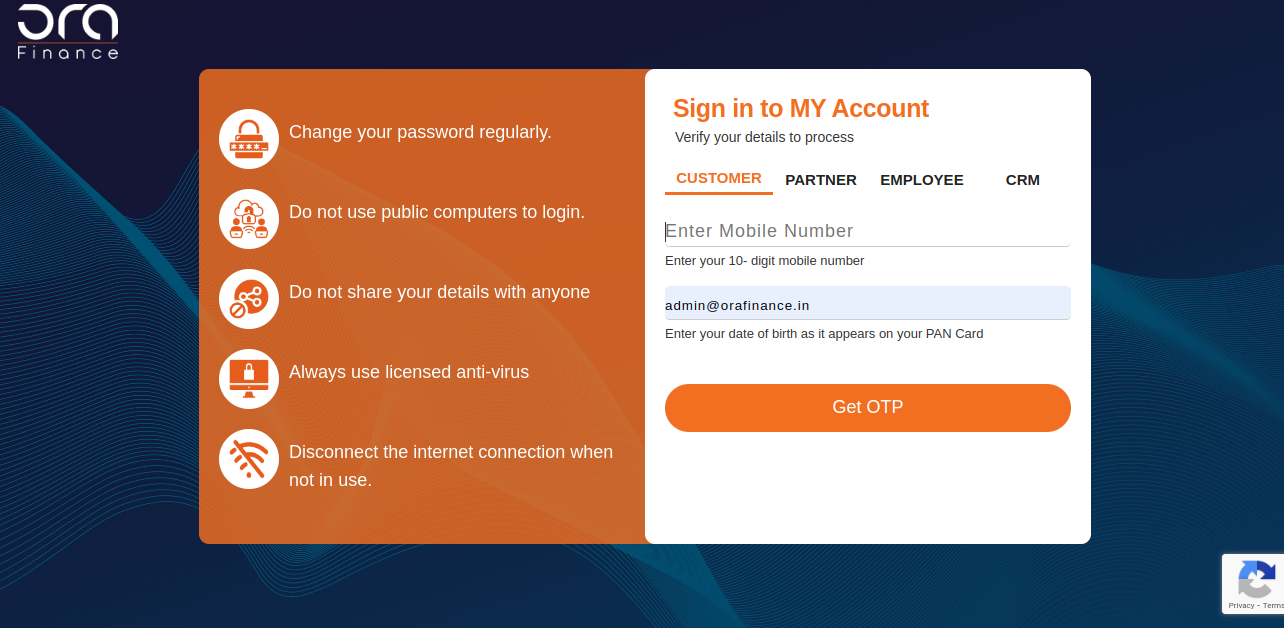1284x628 pixels.
Task: Click 'Enter your 10- digit mobile number' hint
Action: coord(765,261)
